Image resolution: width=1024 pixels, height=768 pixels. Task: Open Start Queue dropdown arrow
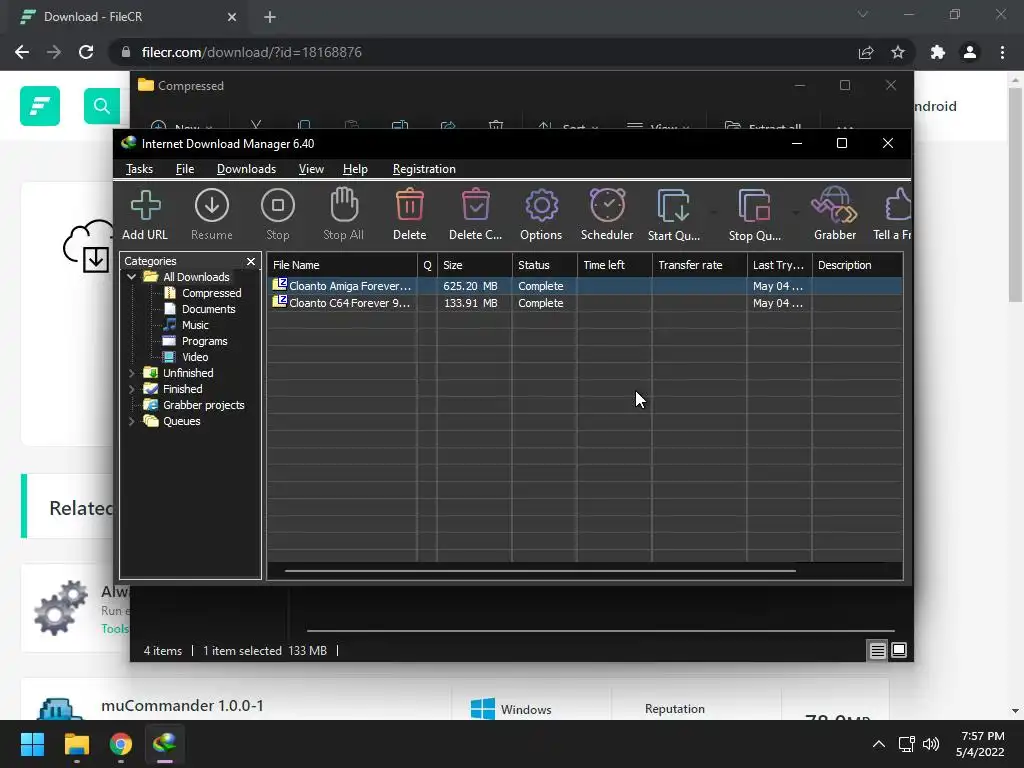tap(713, 212)
